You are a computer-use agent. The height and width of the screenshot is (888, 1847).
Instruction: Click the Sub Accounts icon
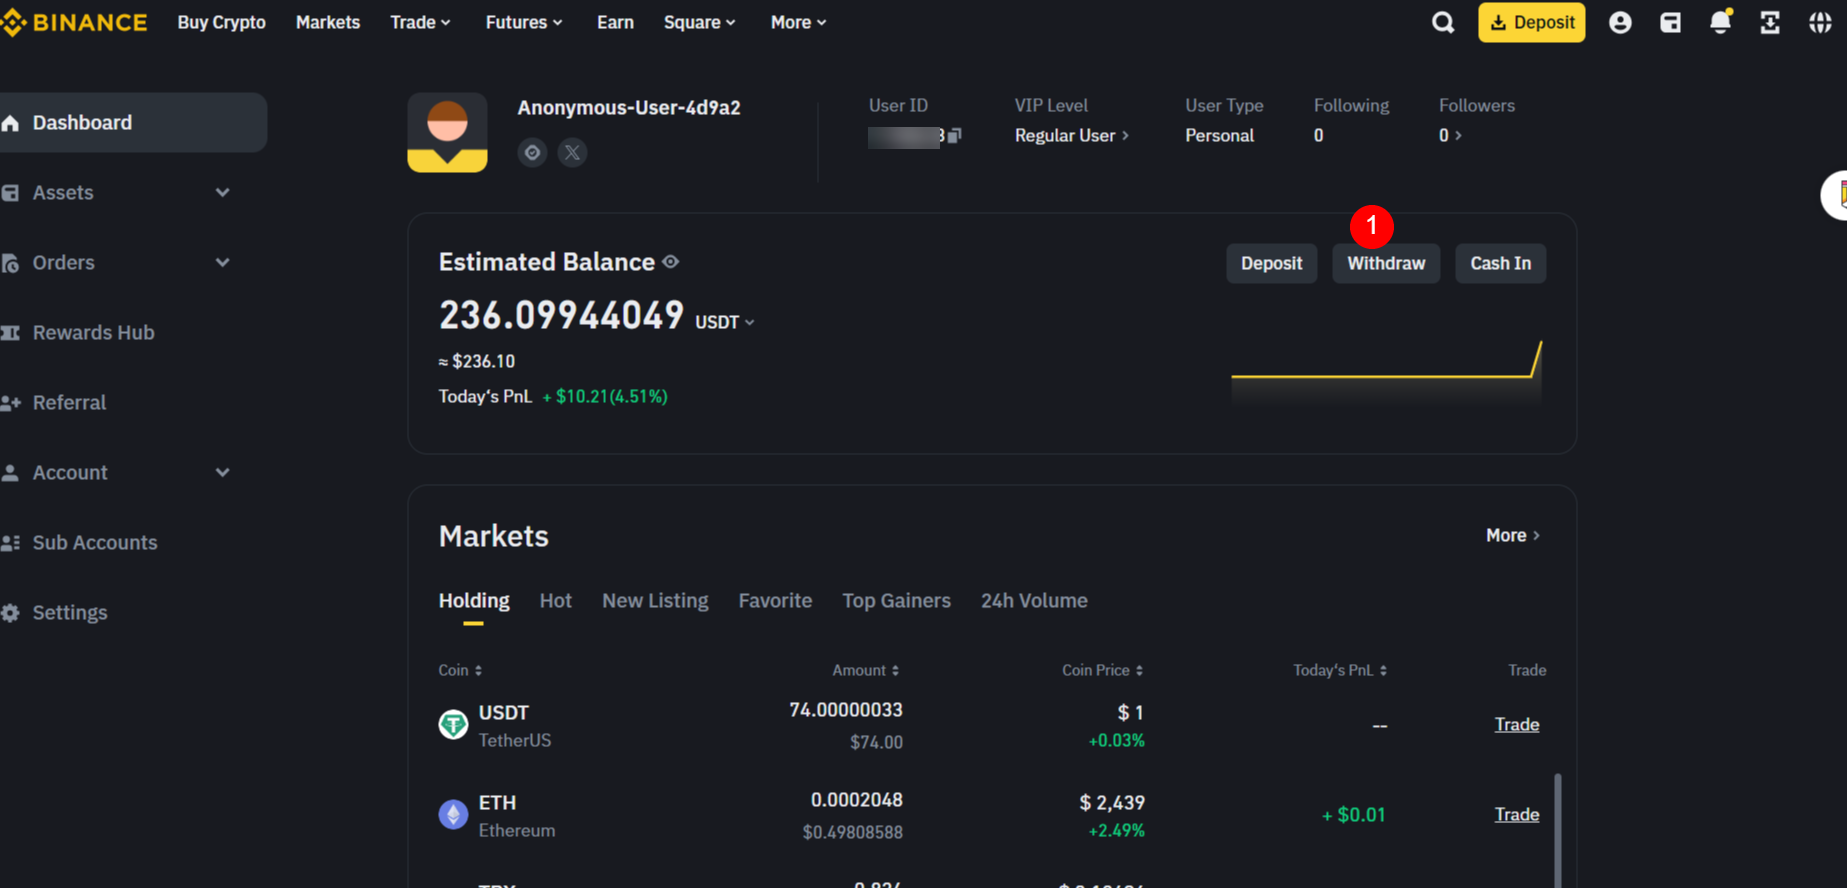pos(10,543)
